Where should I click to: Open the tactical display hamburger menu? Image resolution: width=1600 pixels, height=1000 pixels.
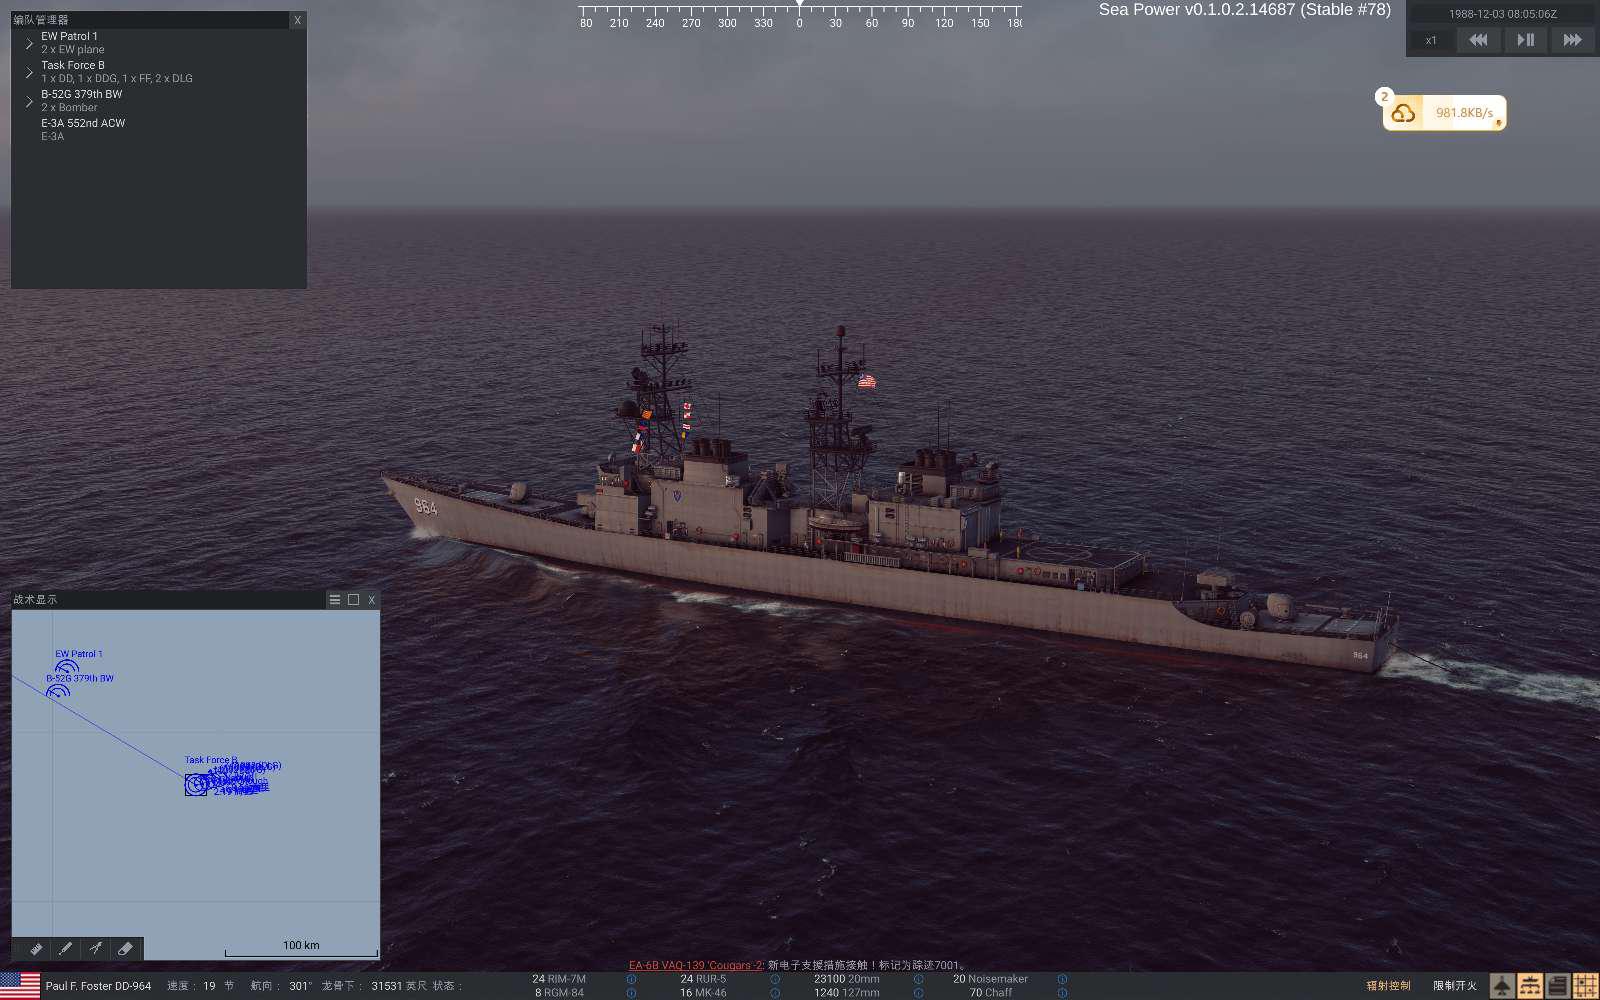pos(335,600)
